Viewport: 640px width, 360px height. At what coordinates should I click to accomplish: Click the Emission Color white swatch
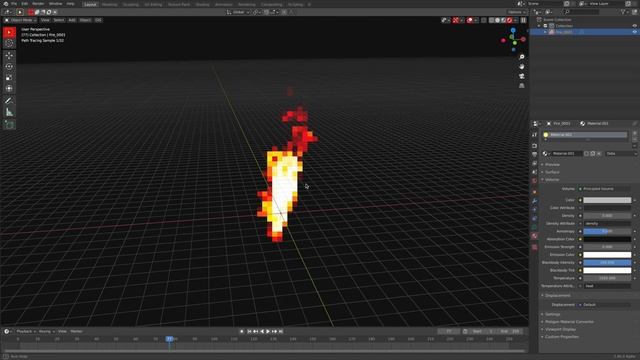click(x=607, y=255)
